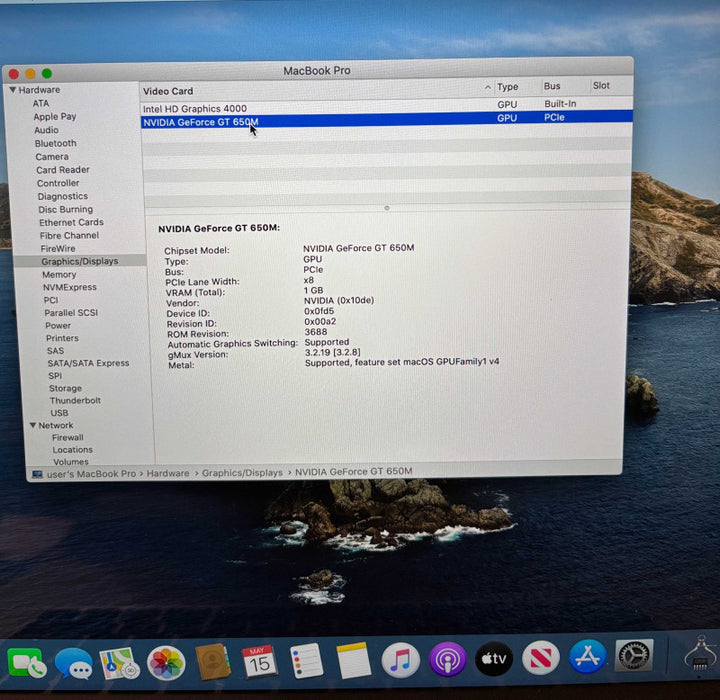Open System Preferences from the Dock

coord(634,655)
